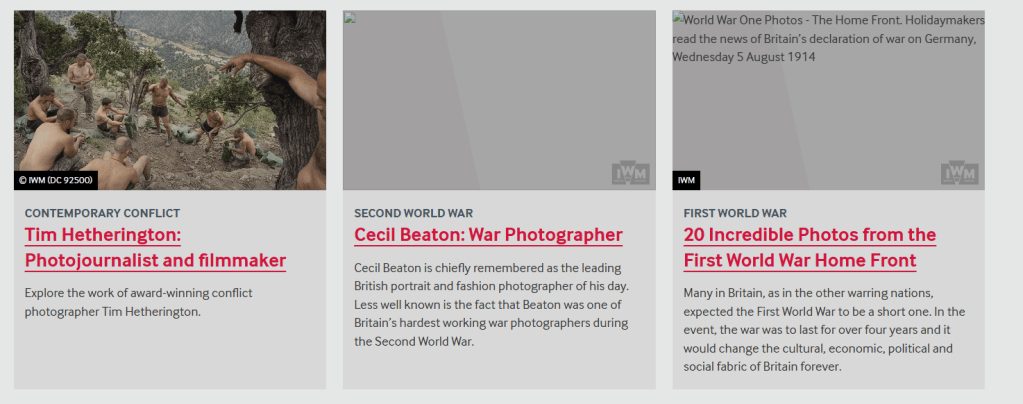
Task: Click the Holidaymakers alt text on image
Action: coord(828,38)
